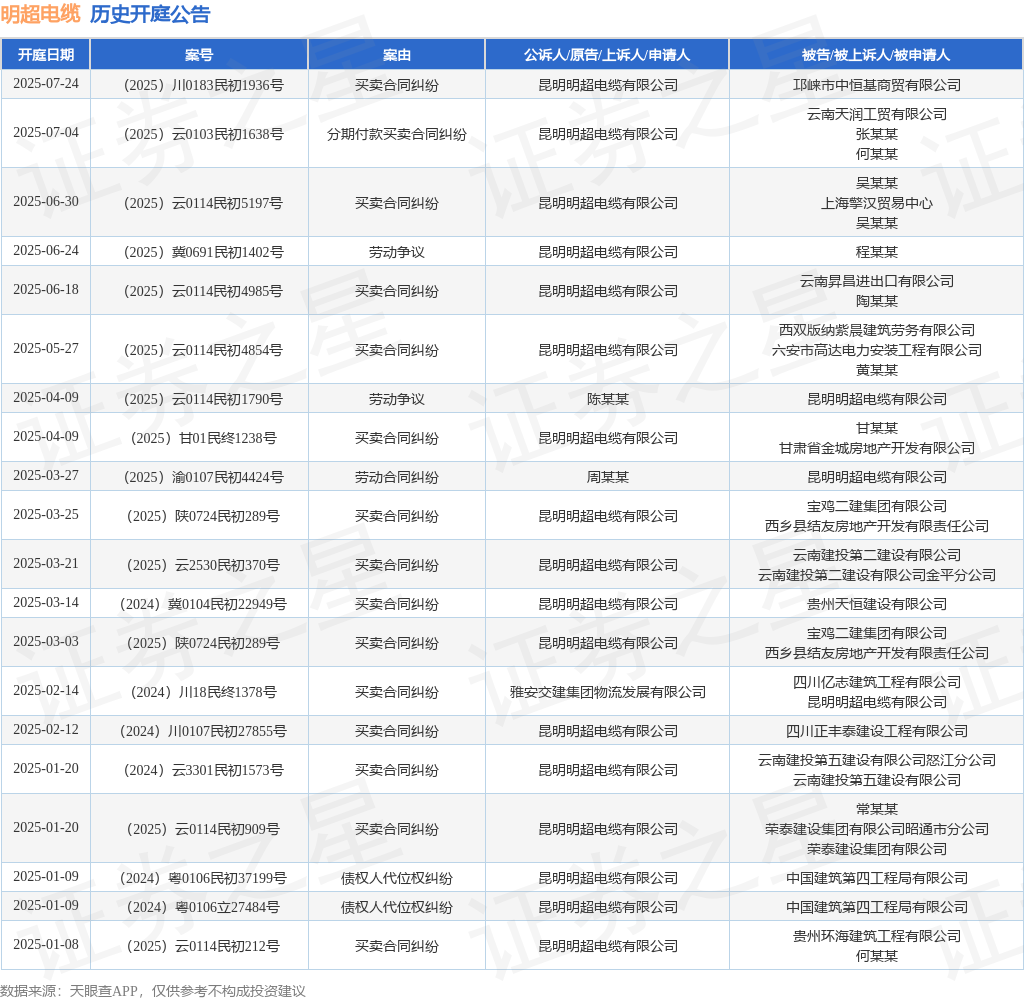Click defendant '四川亿志建筑工程有限公司'
Viewport: 1024px width, 1000px height.
point(876,683)
